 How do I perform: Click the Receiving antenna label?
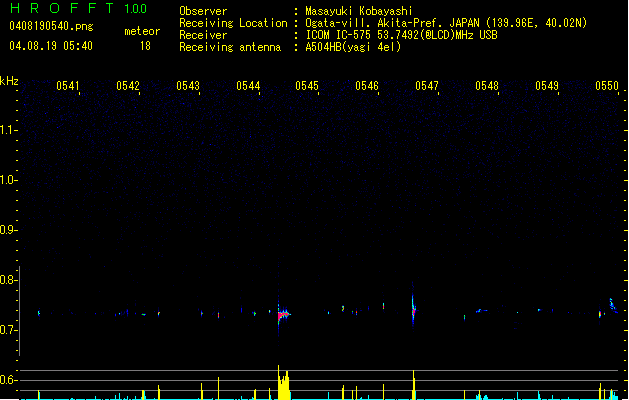click(x=230, y=47)
